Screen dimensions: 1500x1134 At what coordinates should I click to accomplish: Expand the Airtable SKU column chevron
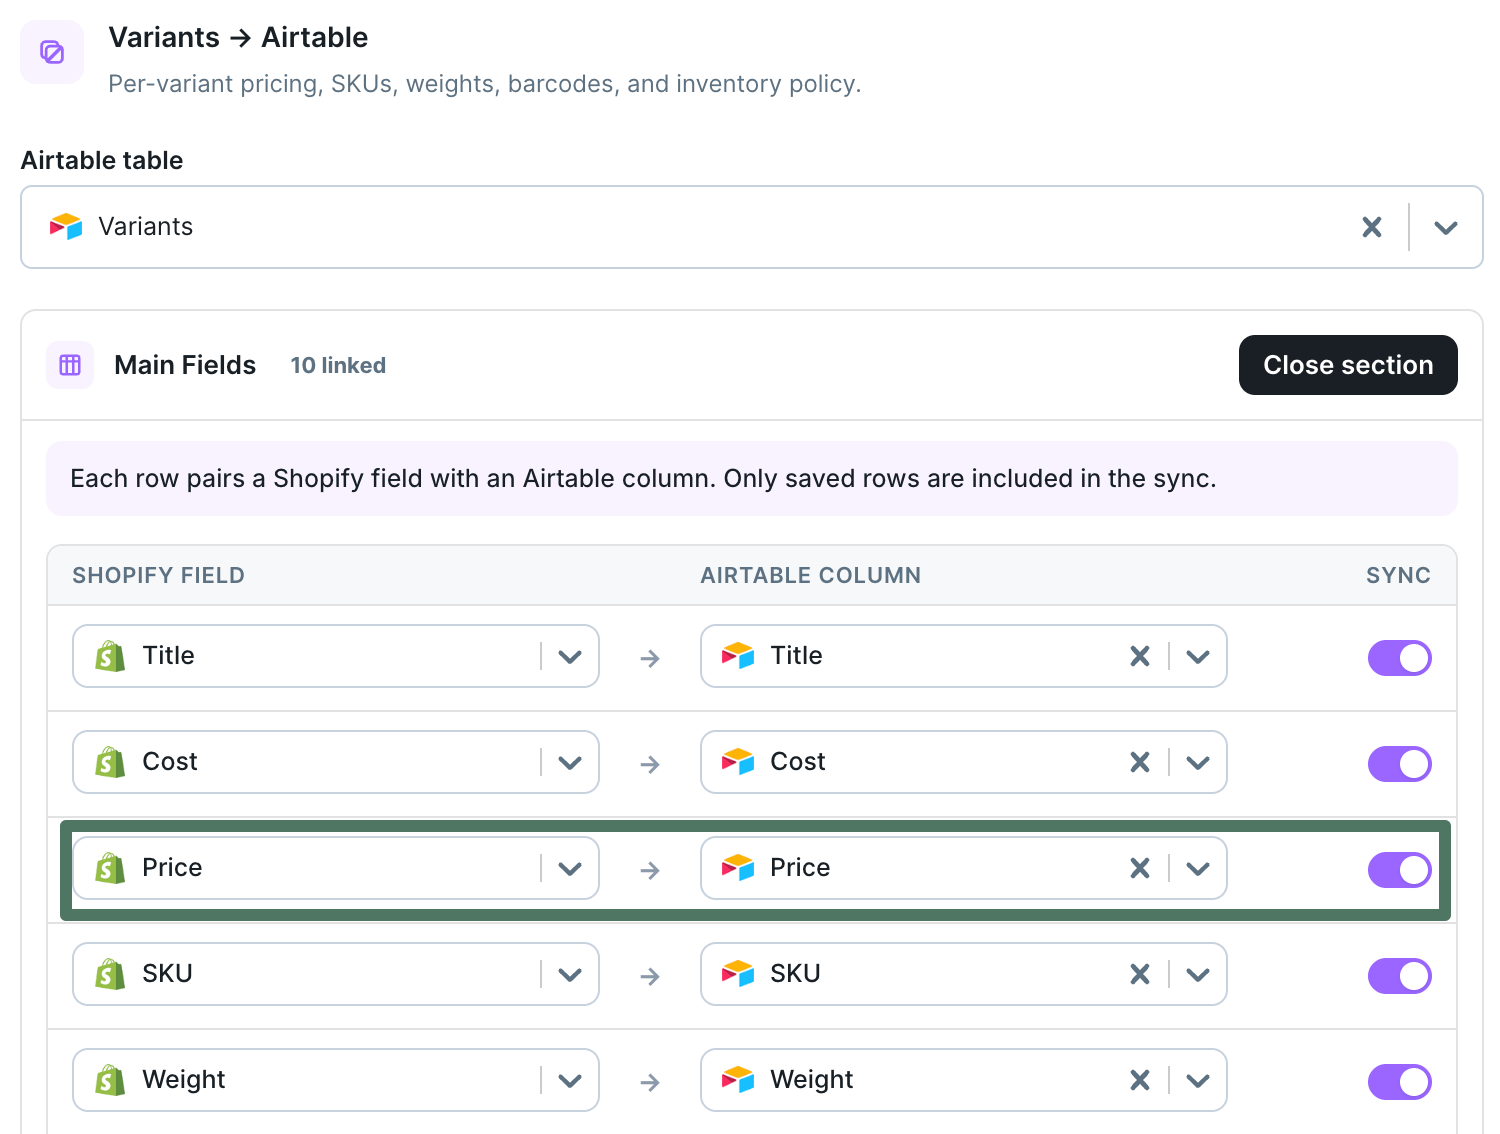pos(1198,975)
